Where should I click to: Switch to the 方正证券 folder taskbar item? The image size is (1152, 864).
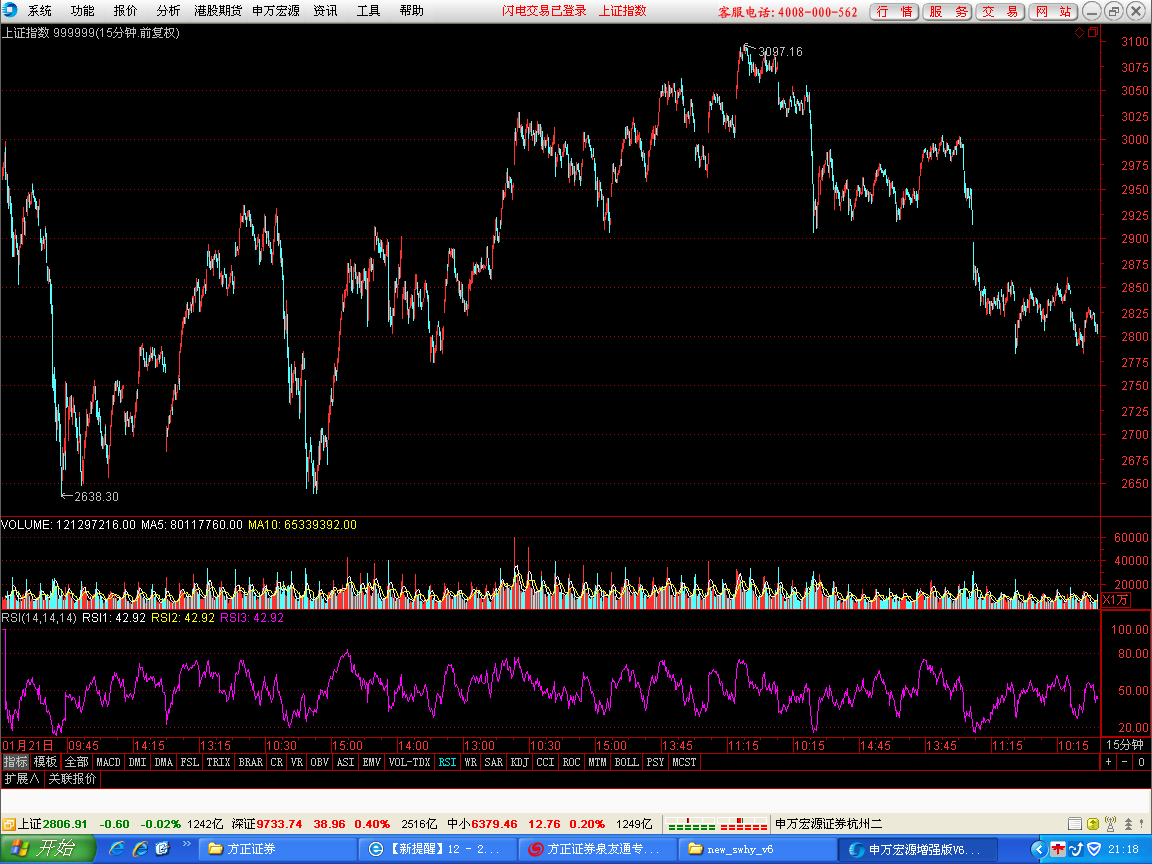pos(276,849)
